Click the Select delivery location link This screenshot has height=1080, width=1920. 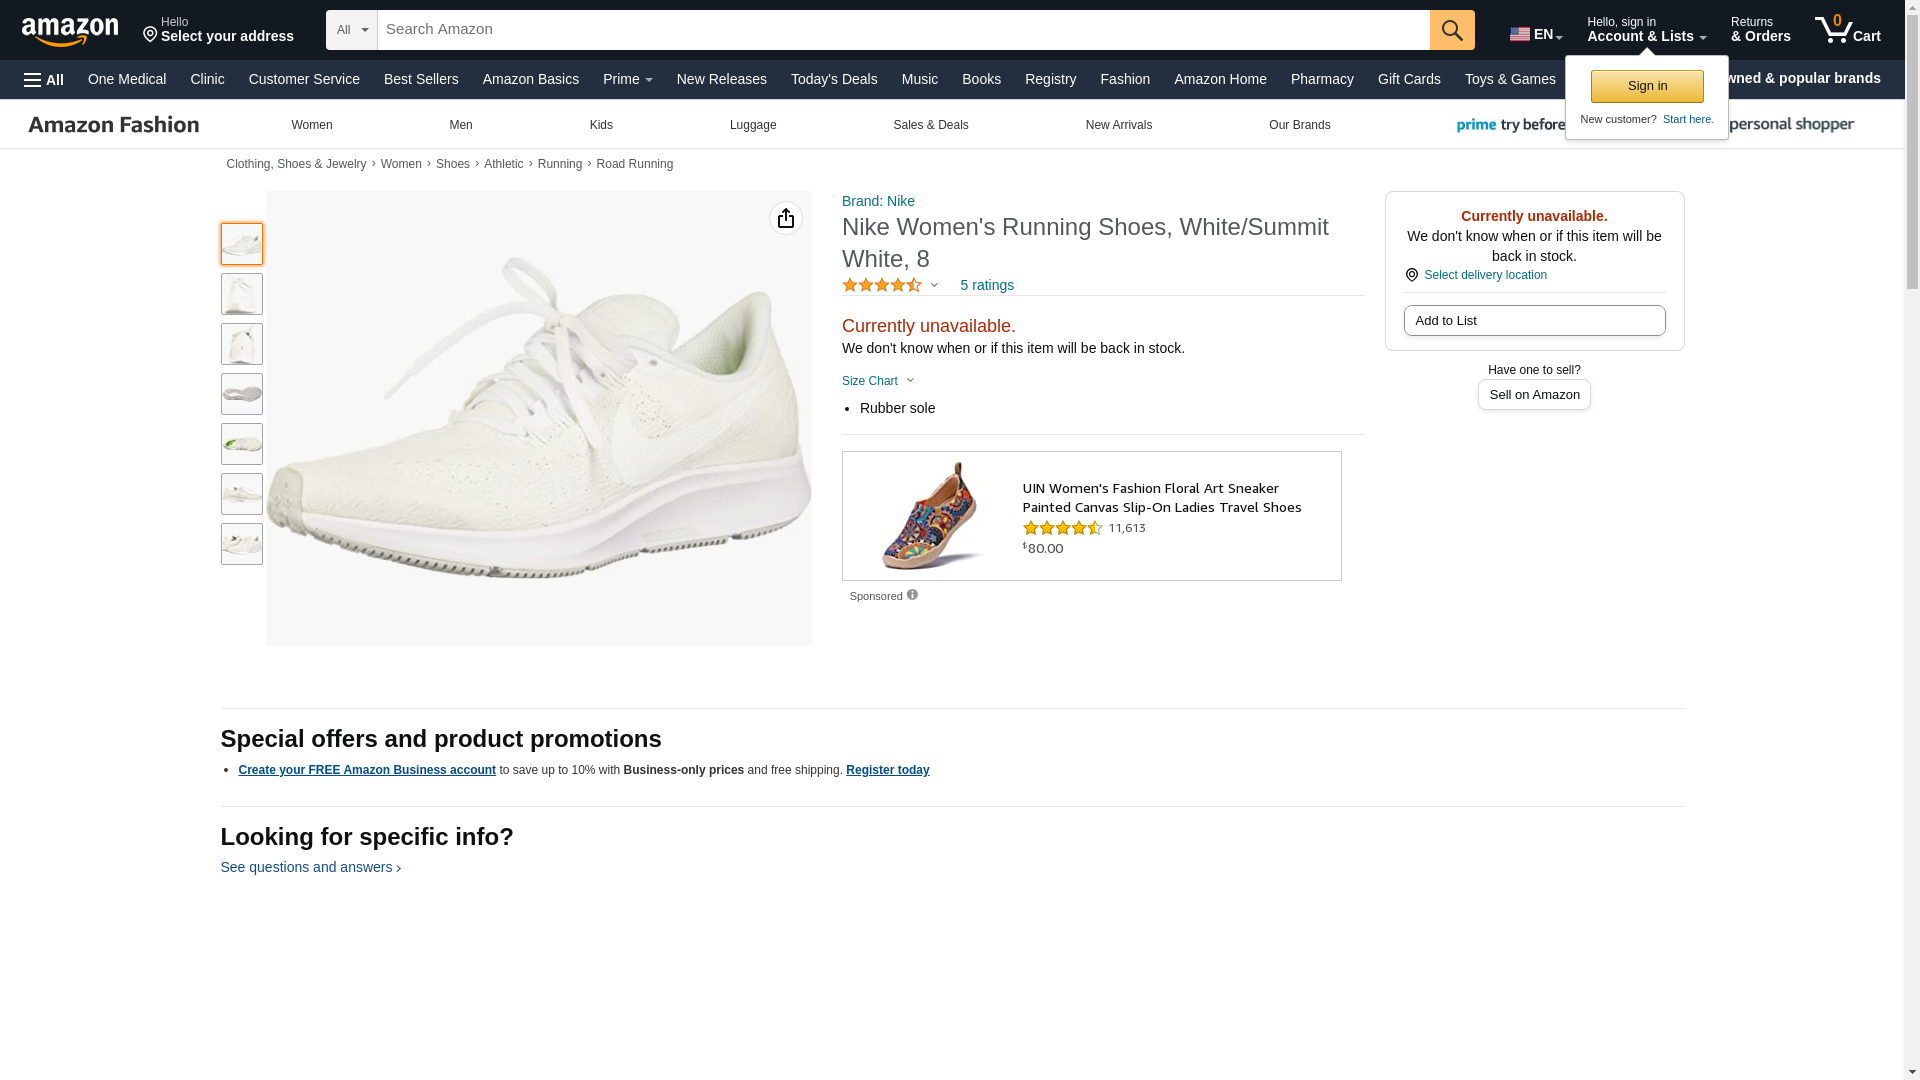[1484, 275]
